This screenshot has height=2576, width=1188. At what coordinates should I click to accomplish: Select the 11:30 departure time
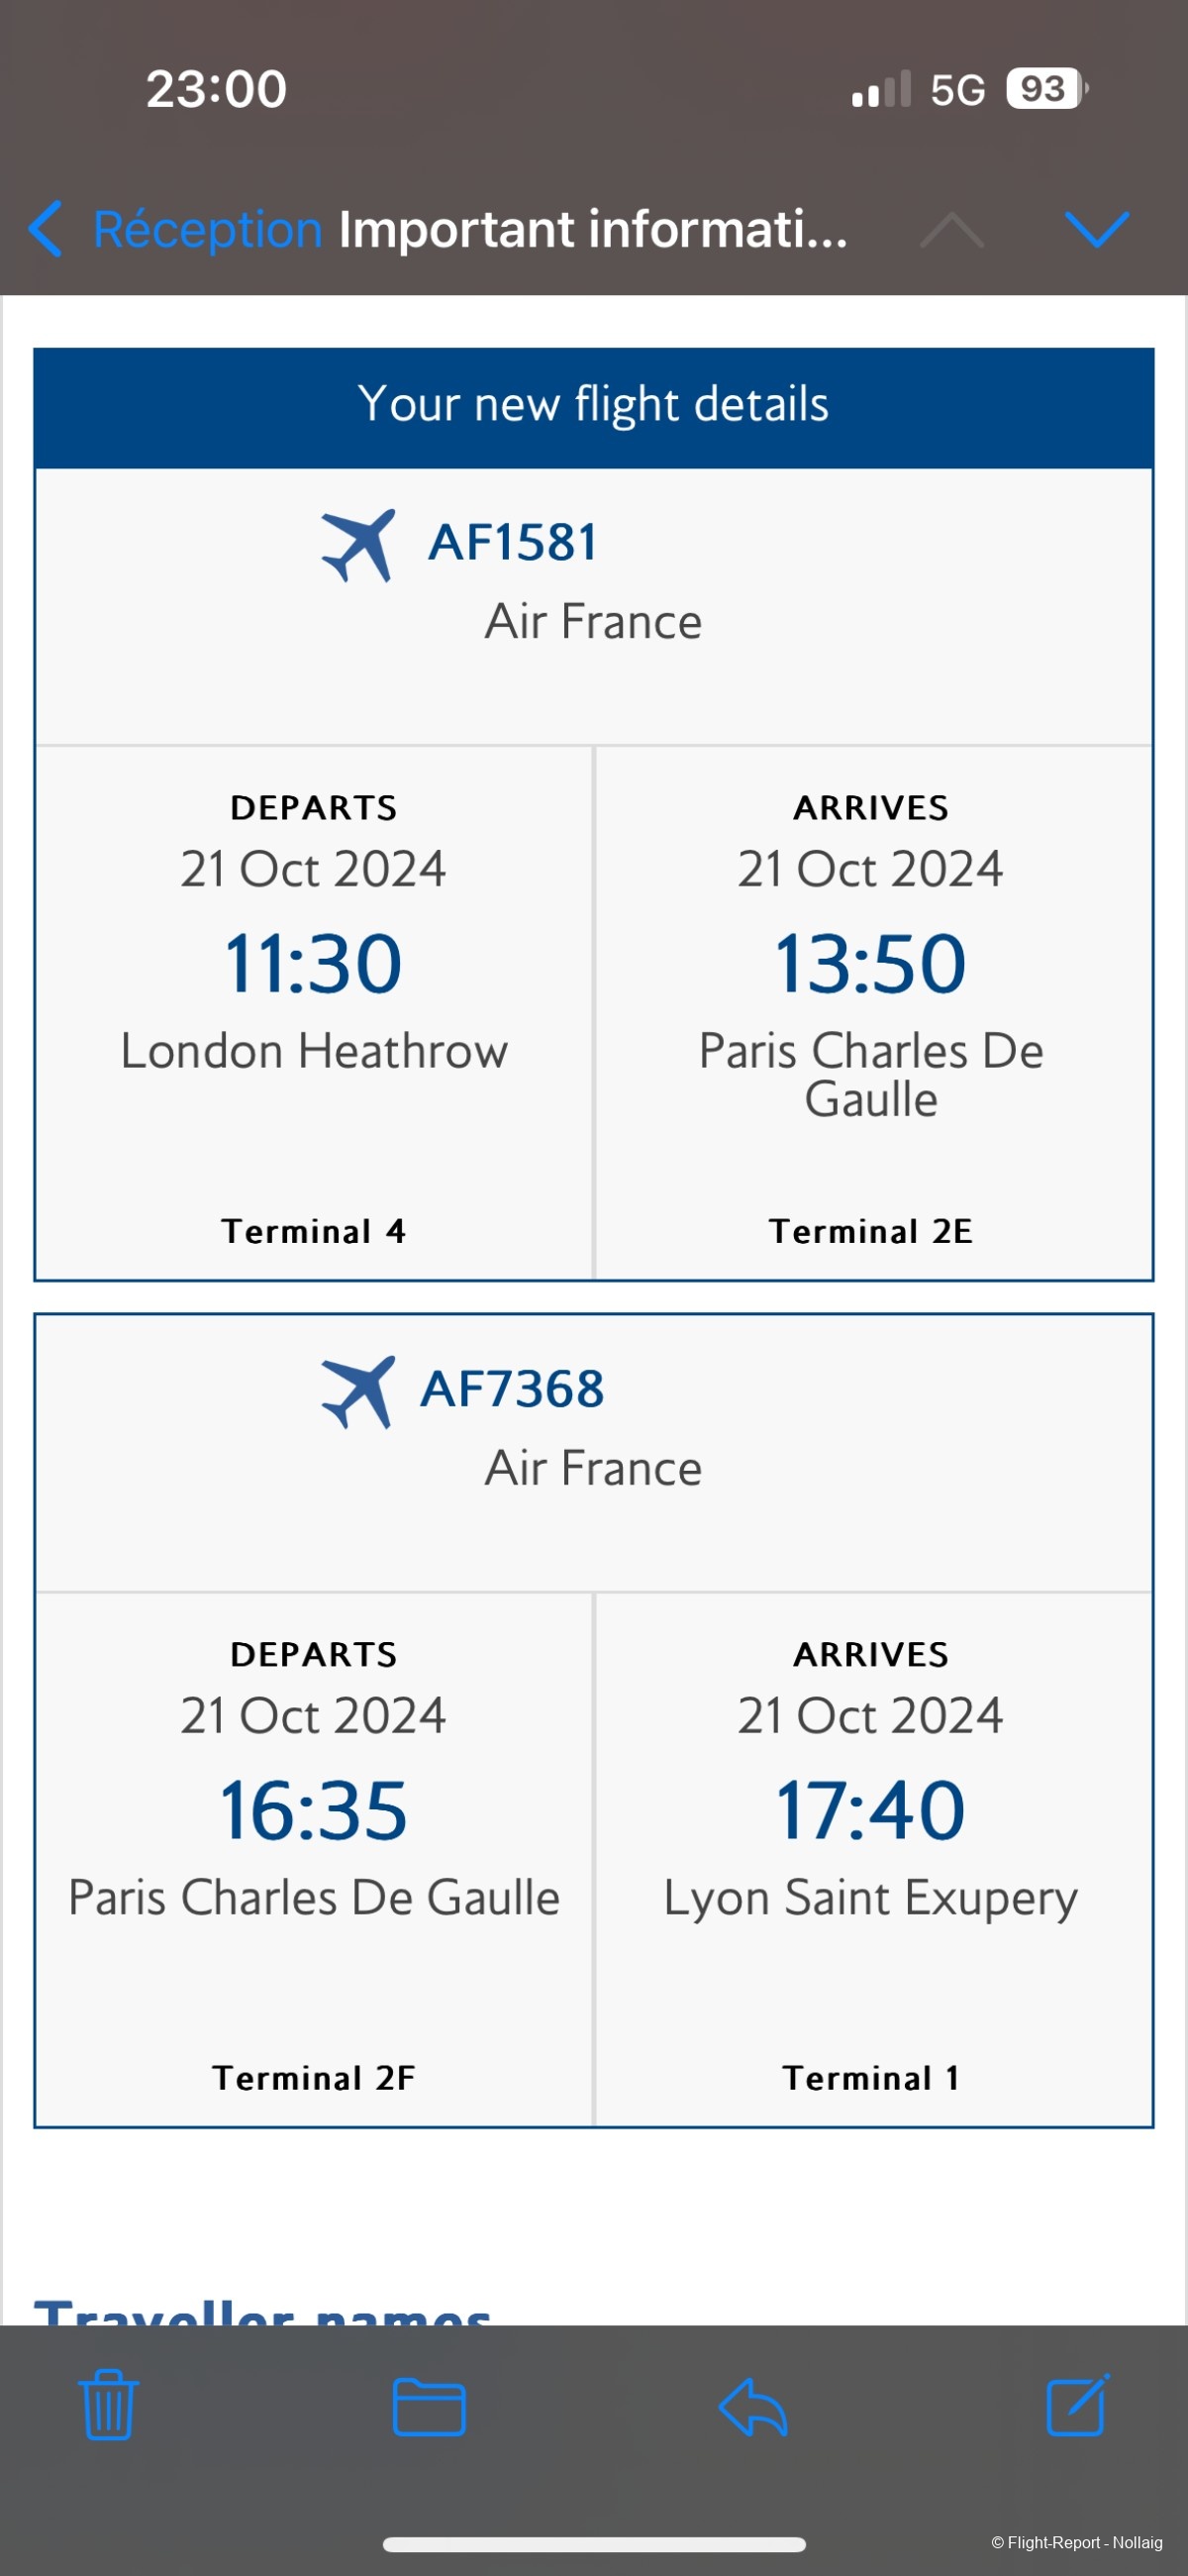coord(313,964)
